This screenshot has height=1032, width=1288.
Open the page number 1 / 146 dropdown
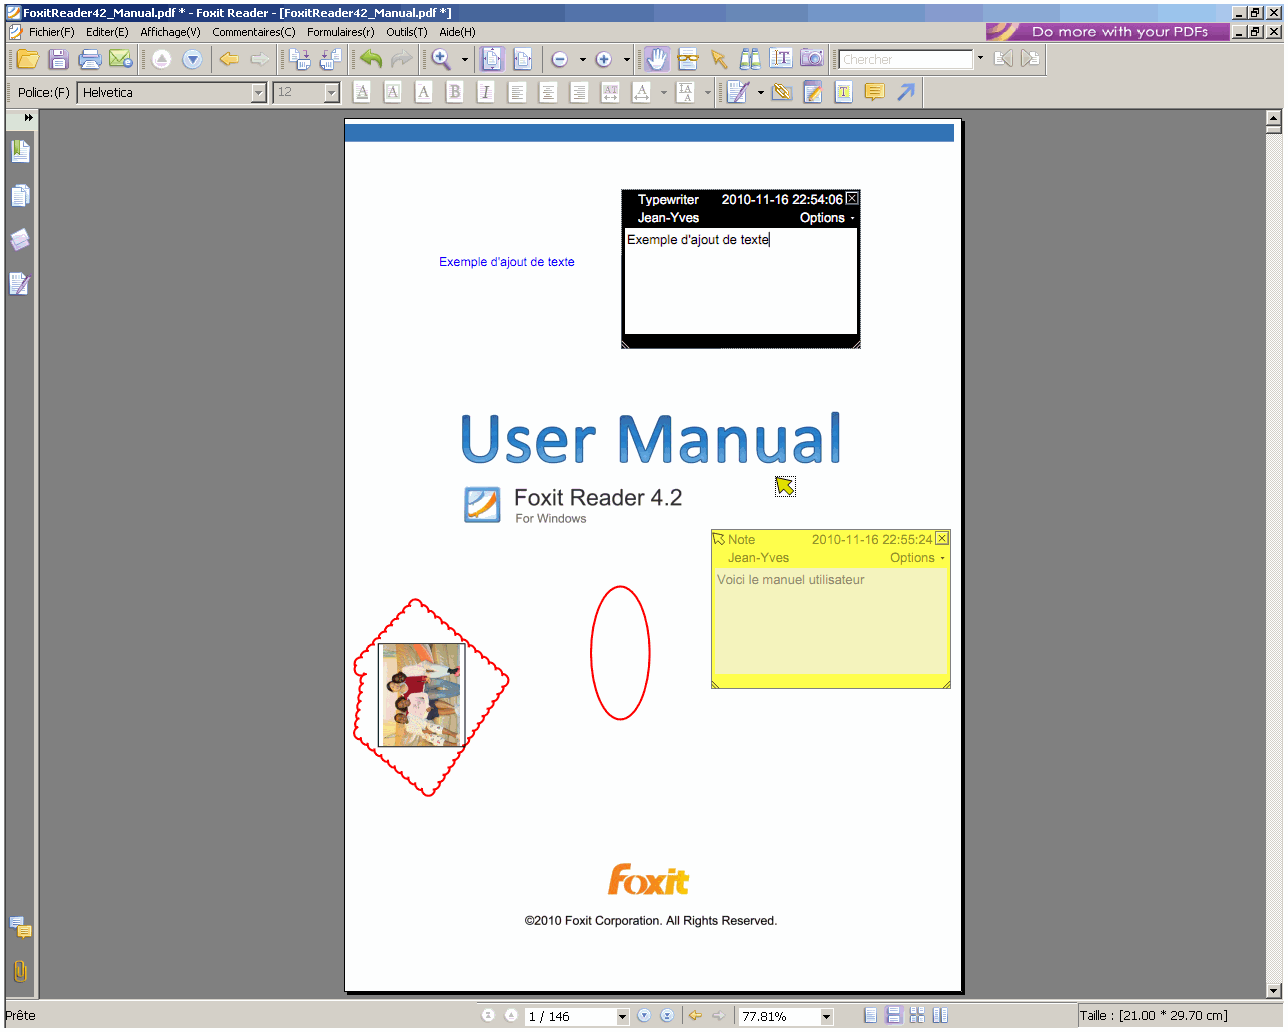tap(622, 1016)
